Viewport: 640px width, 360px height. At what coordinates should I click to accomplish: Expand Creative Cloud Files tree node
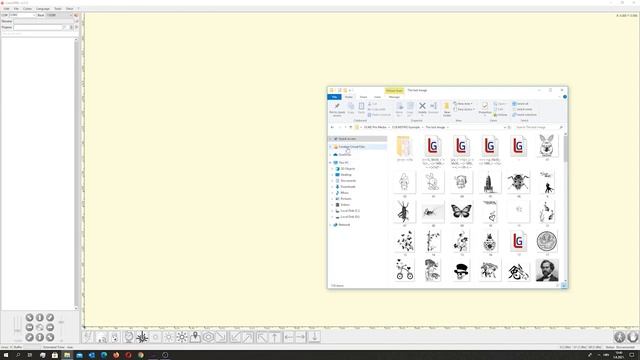pyautogui.click(x=331, y=147)
